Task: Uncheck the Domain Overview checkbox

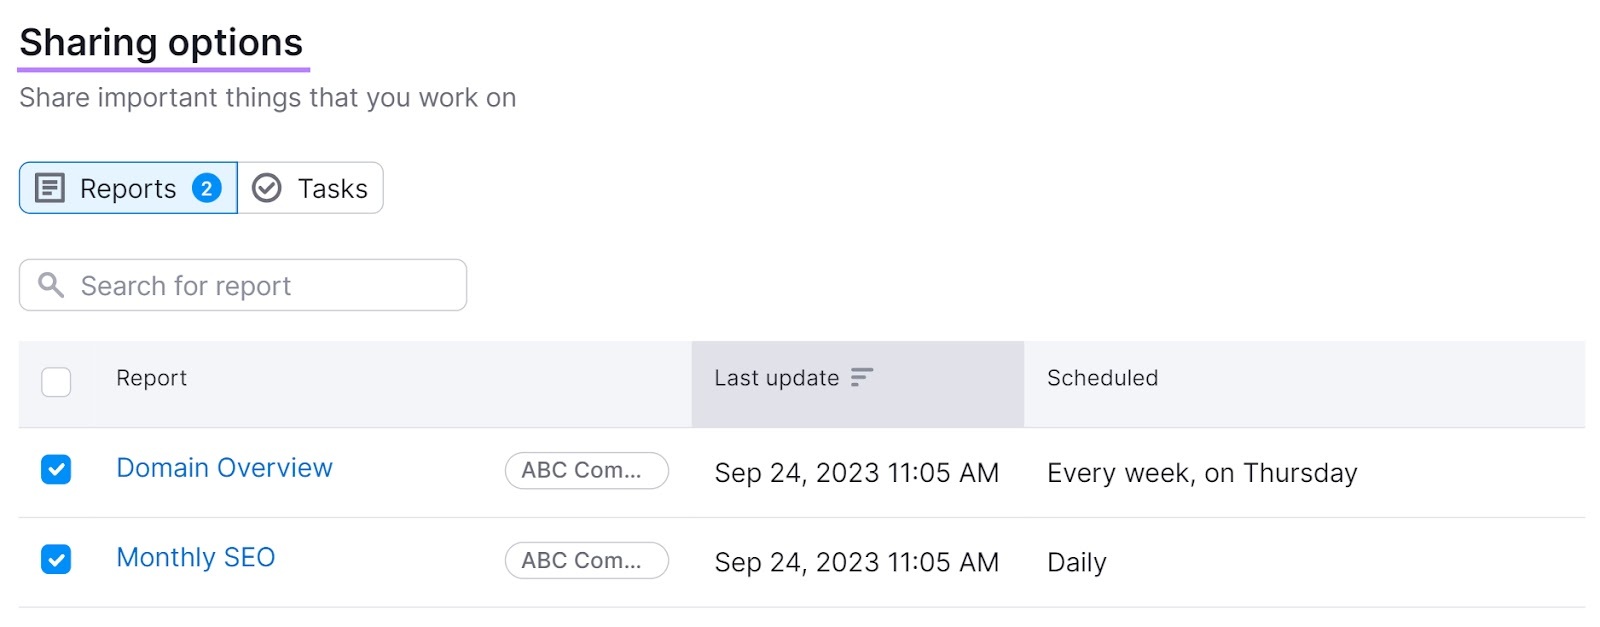Action: click(56, 469)
